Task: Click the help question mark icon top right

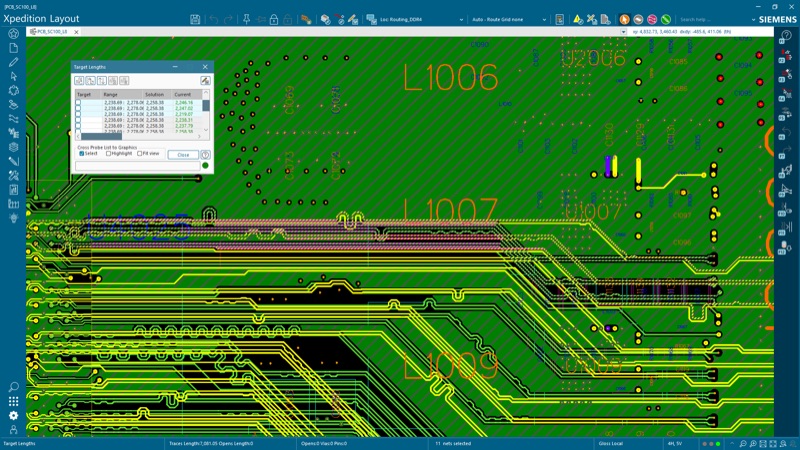Action: coord(786,35)
